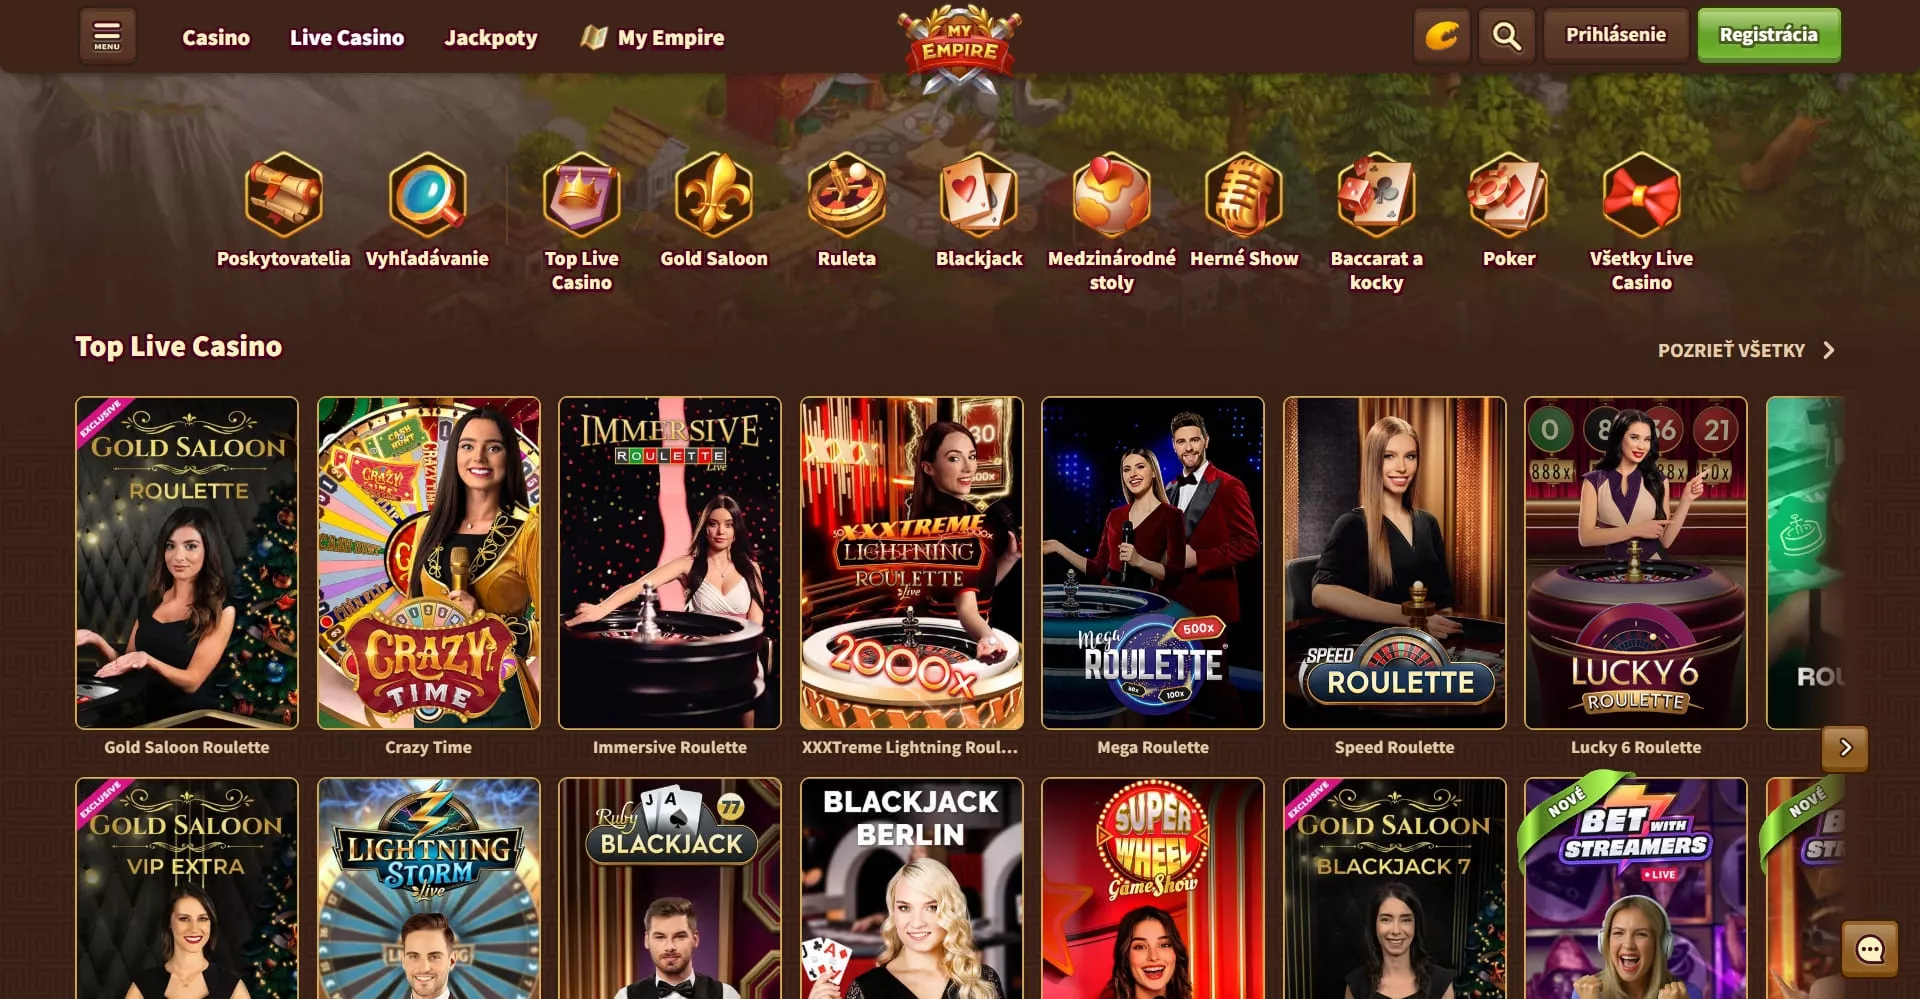Click the Poker chips category icon

(1508, 195)
